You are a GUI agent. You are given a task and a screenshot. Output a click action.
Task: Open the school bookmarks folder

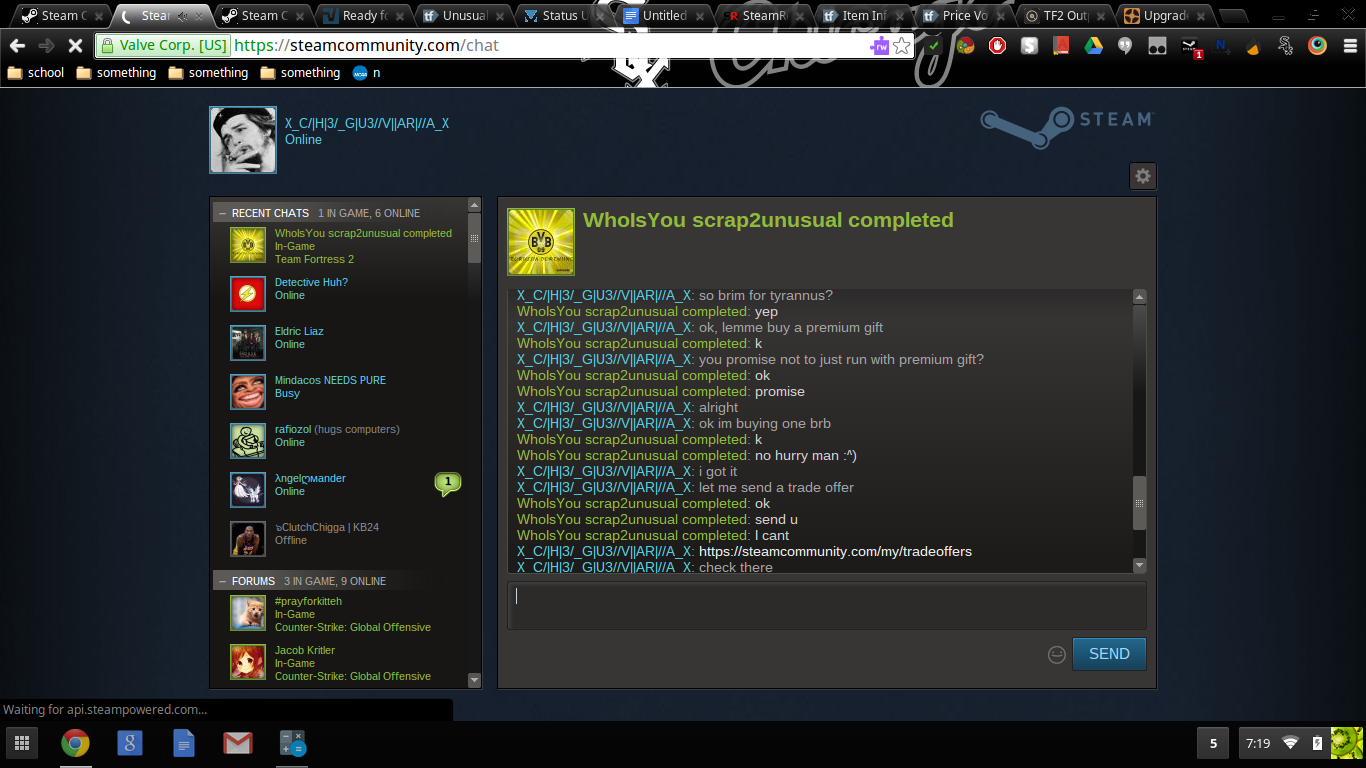tap(36, 73)
